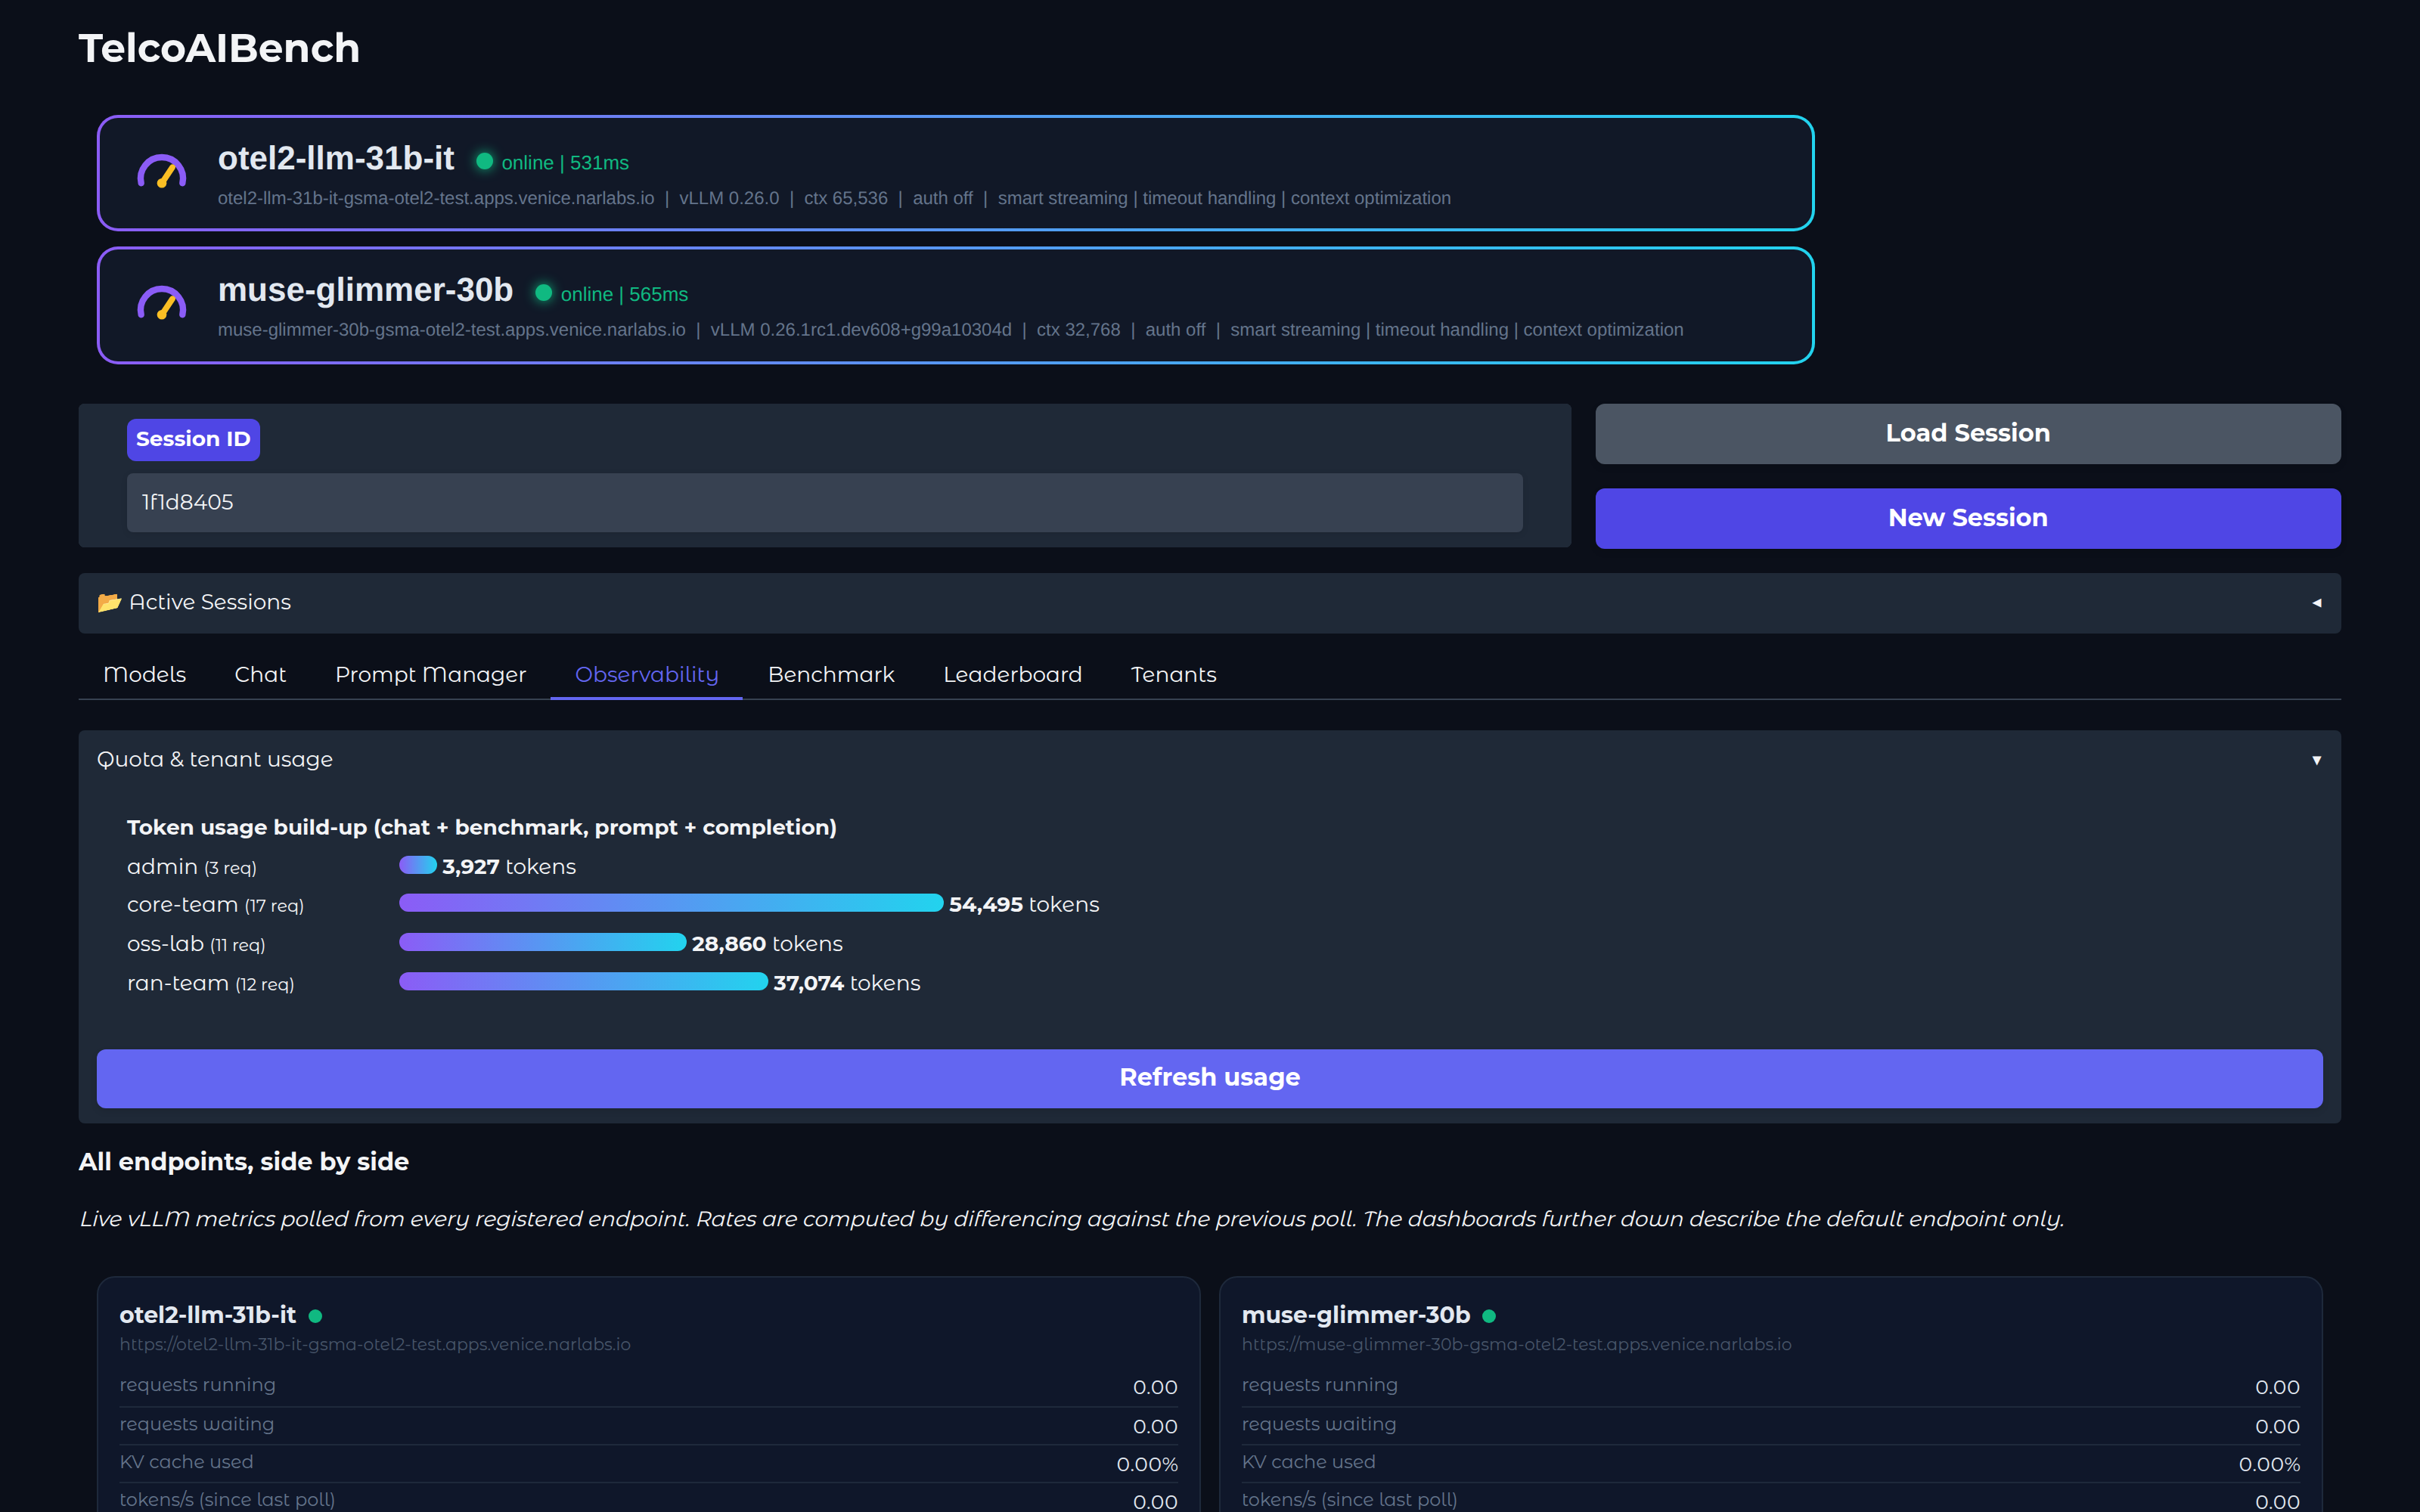Open muse-glimmer-30b endpoint URL link
This screenshot has height=1512, width=2420.
click(x=1516, y=1345)
